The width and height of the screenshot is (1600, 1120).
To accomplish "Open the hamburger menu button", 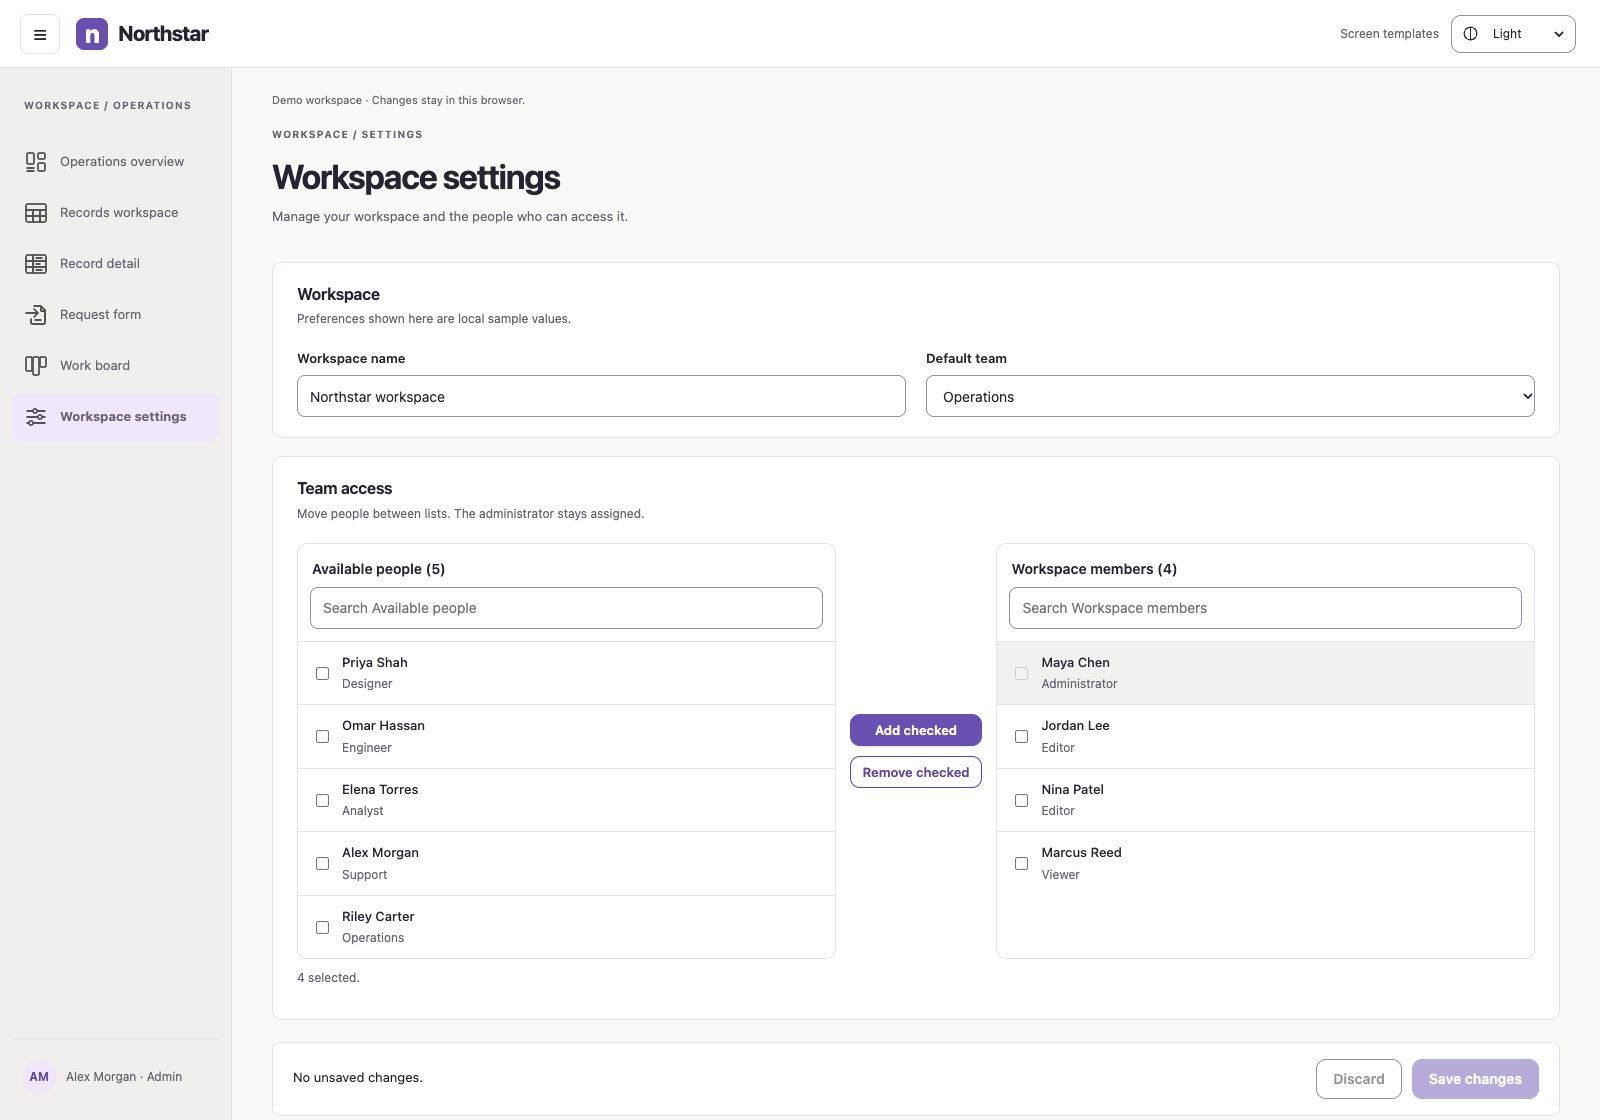I will click(40, 34).
